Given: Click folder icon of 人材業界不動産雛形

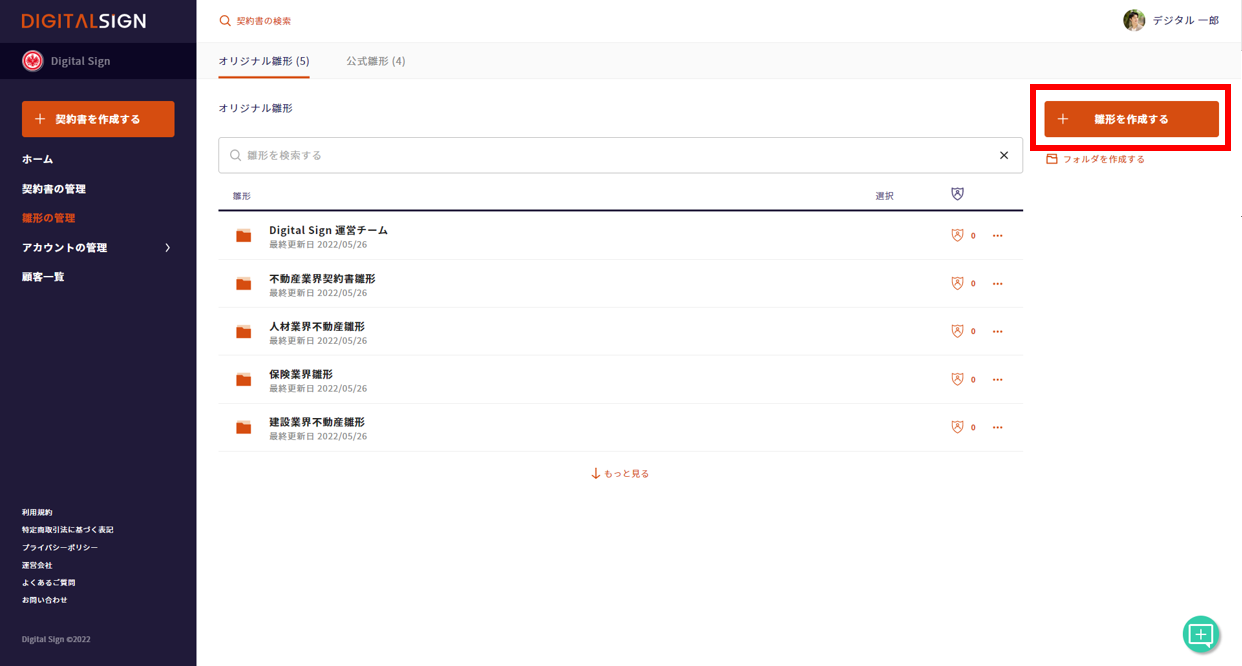Looking at the screenshot, I should pos(243,332).
